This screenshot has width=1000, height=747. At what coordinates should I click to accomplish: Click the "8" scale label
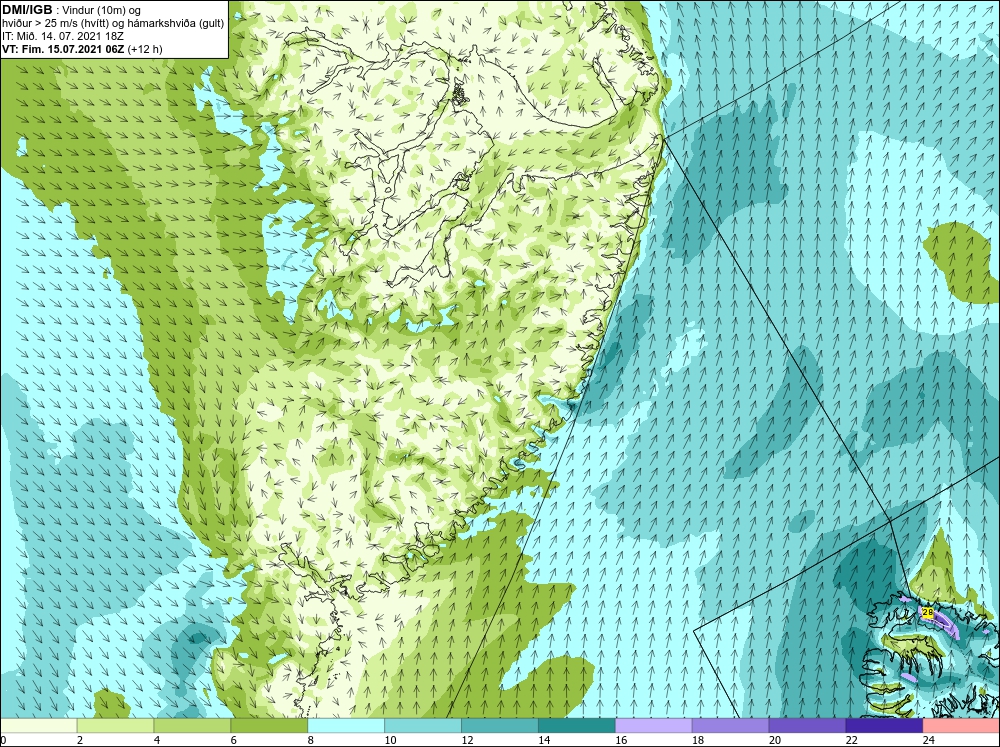tap(311, 740)
